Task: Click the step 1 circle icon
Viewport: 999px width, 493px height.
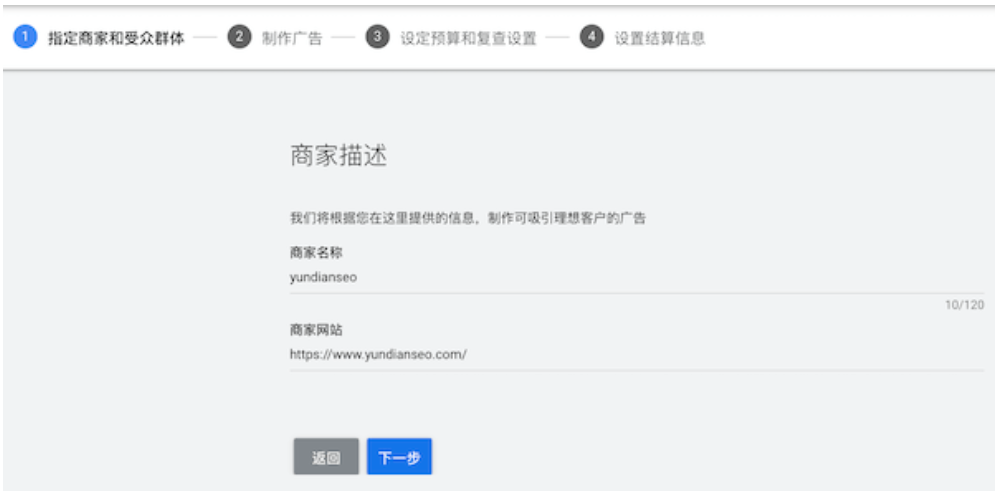Action: (25, 37)
